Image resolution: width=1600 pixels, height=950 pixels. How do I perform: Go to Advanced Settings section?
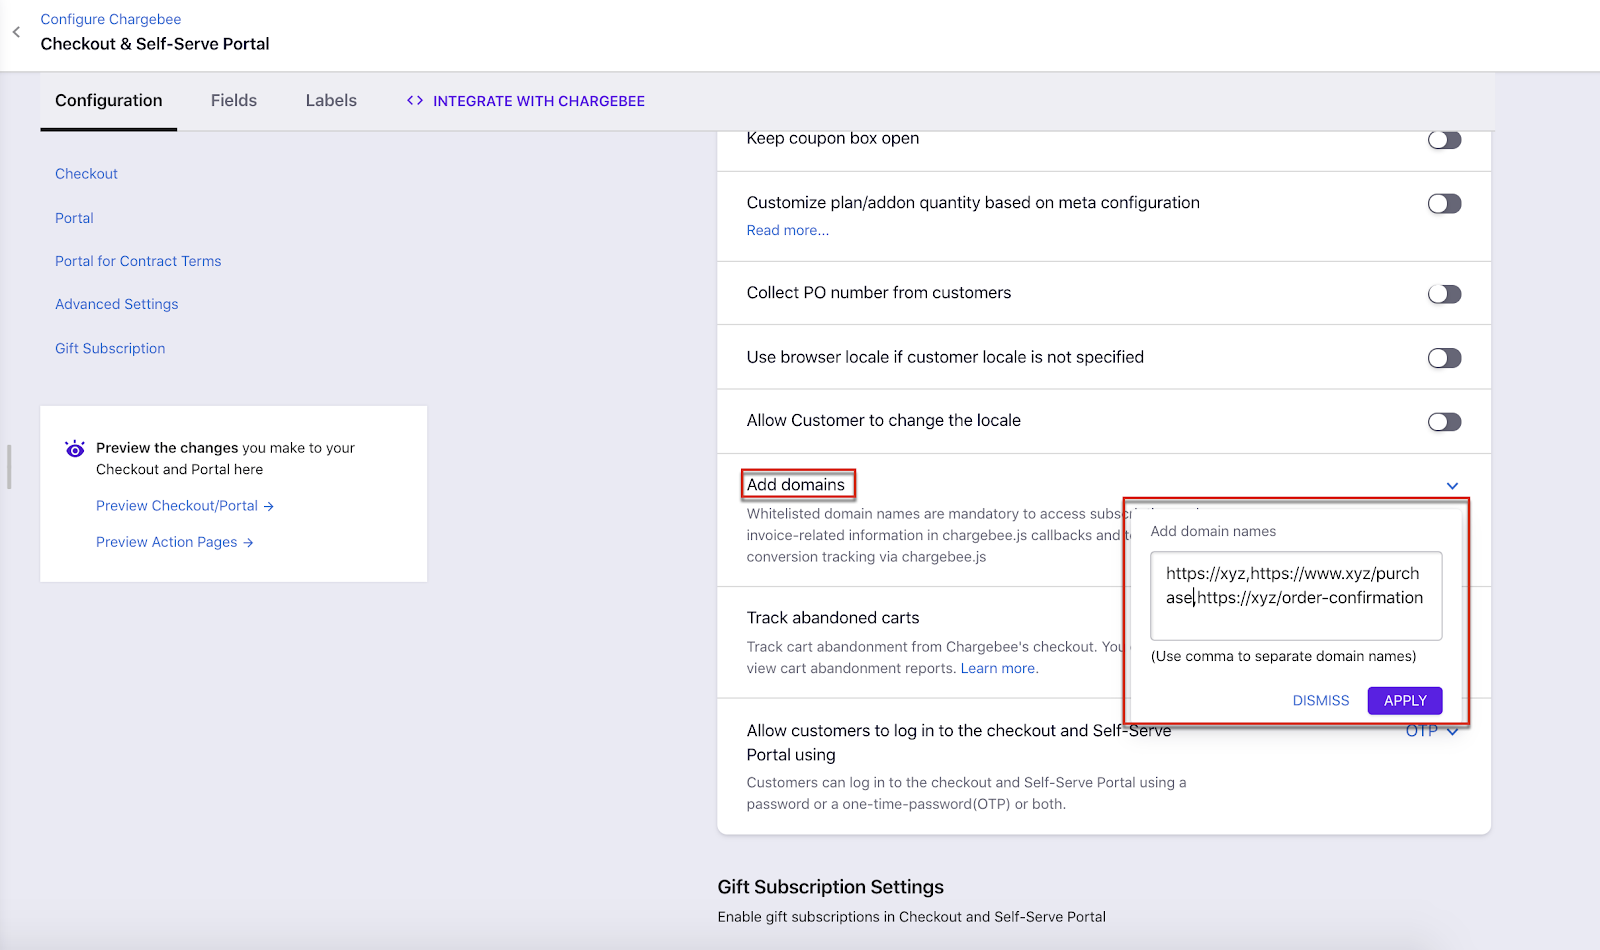[117, 304]
